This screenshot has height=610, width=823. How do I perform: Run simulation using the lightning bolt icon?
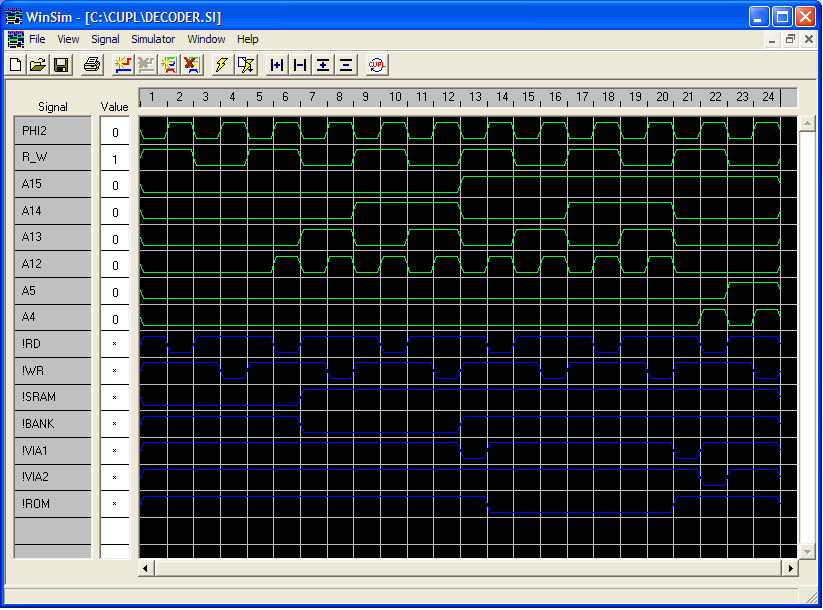pos(222,65)
